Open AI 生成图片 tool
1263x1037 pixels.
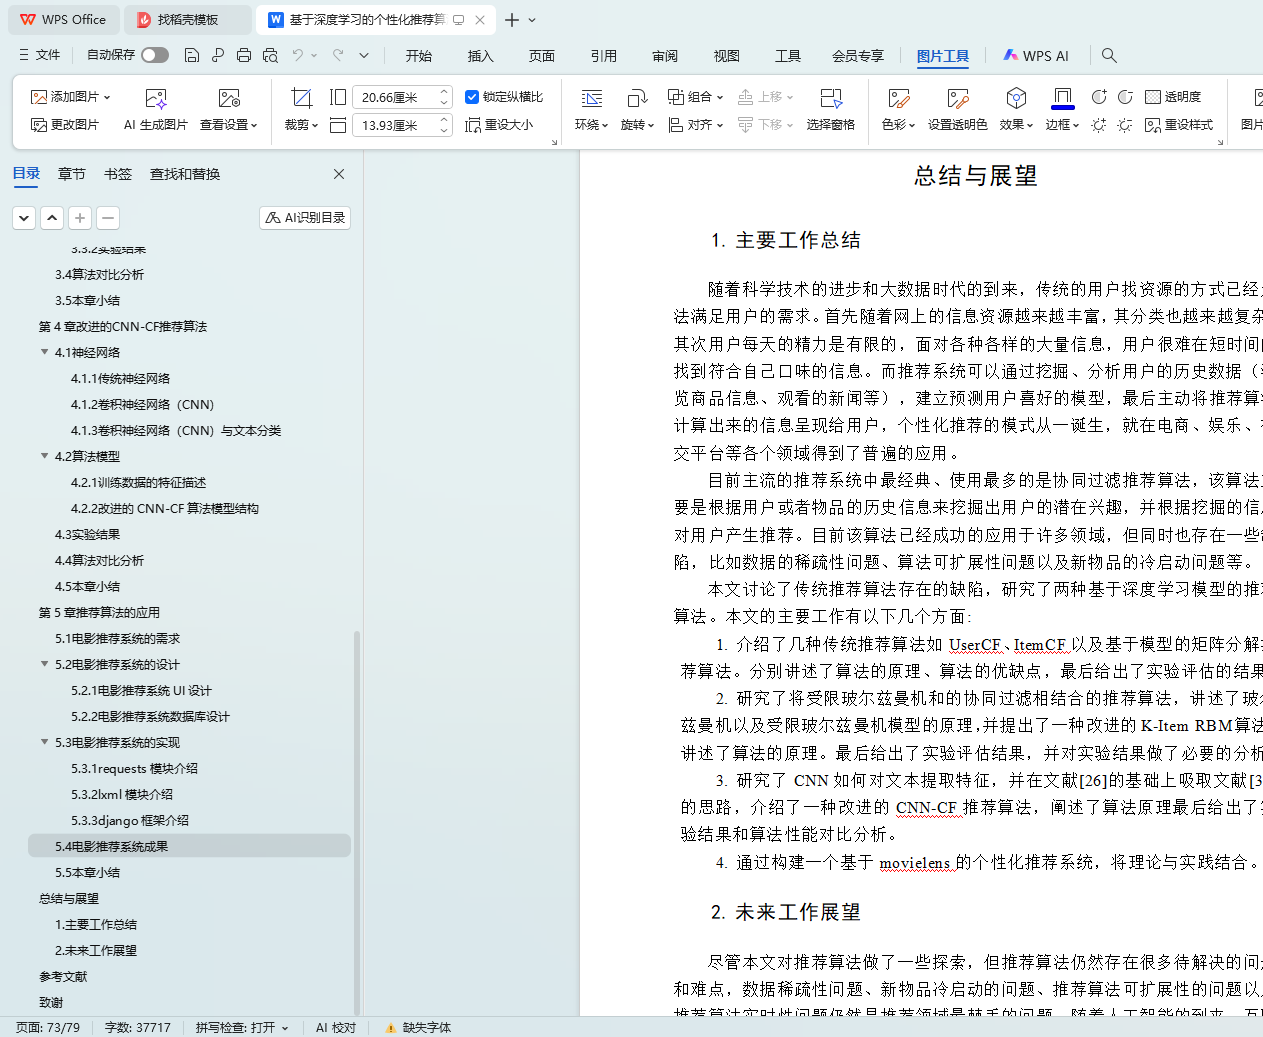pyautogui.click(x=156, y=108)
